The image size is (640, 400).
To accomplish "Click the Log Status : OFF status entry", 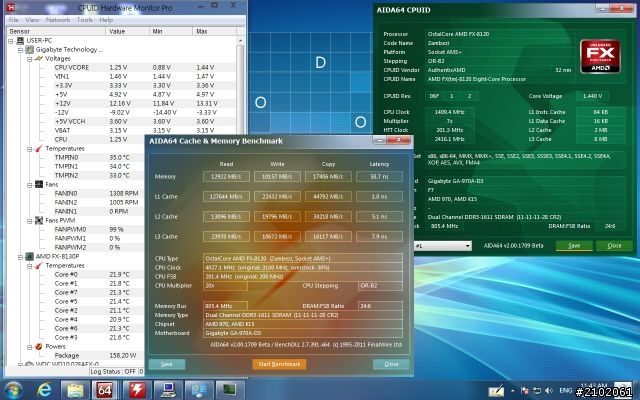I will pyautogui.click(x=113, y=372).
